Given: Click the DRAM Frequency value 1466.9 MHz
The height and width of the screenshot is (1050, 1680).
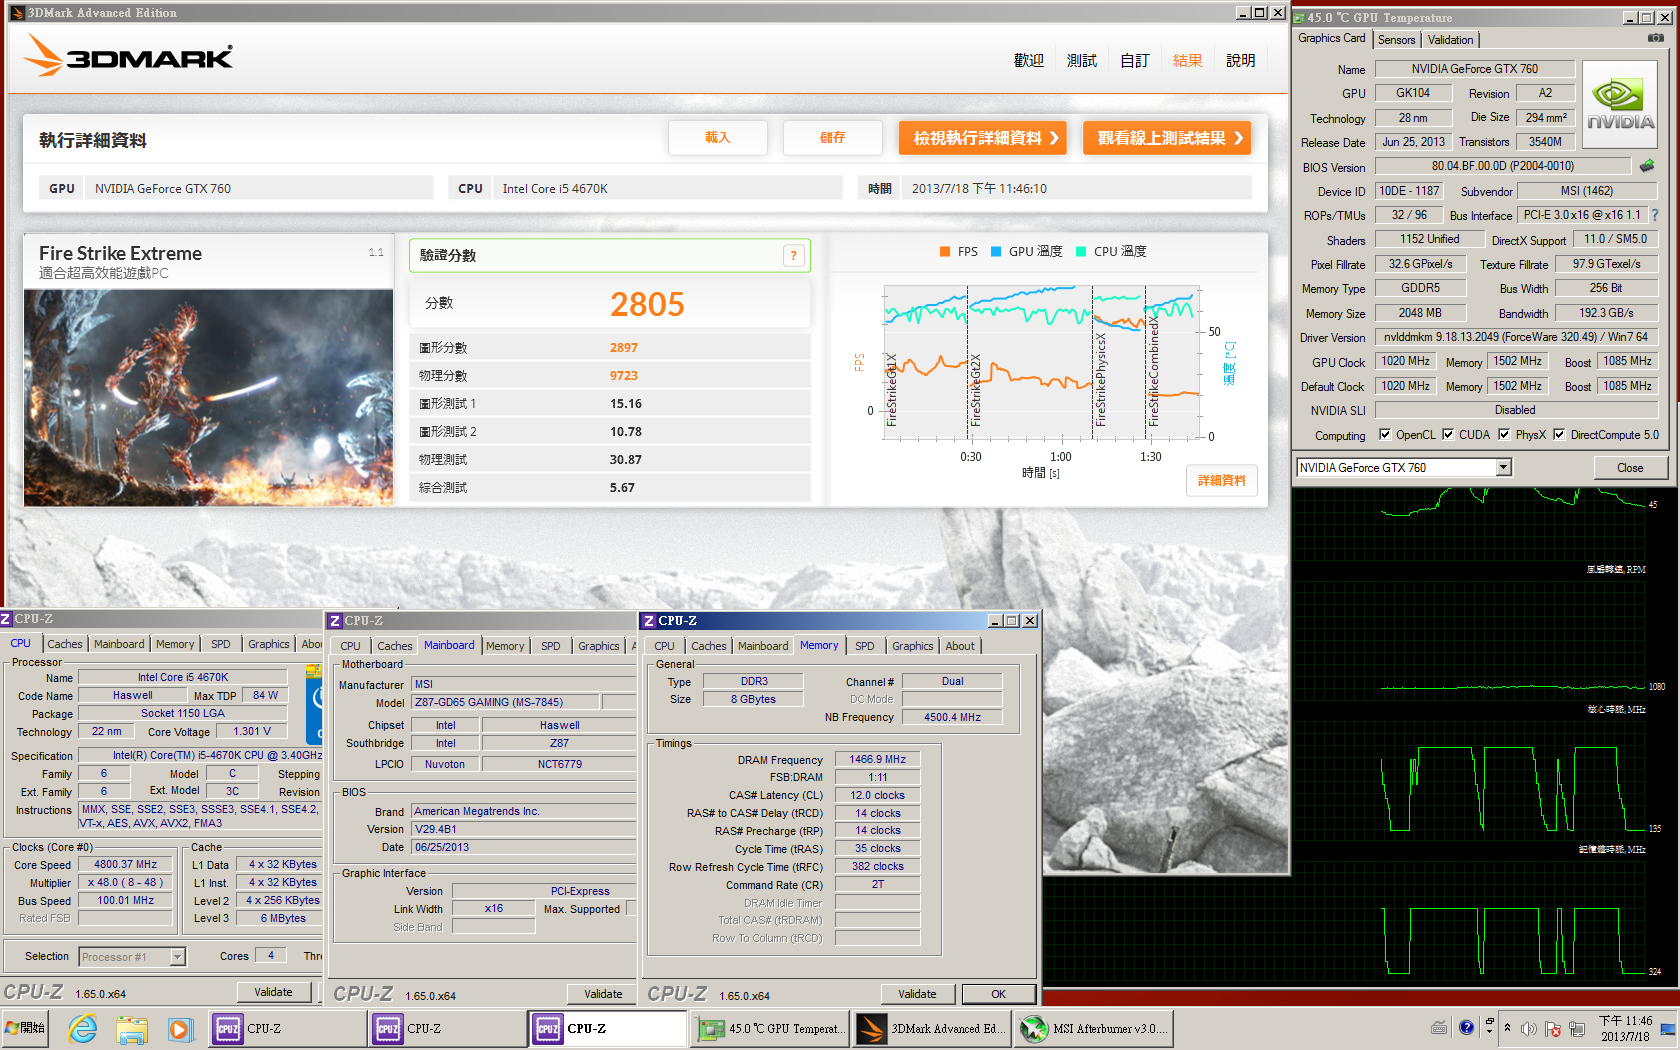Looking at the screenshot, I should (878, 760).
